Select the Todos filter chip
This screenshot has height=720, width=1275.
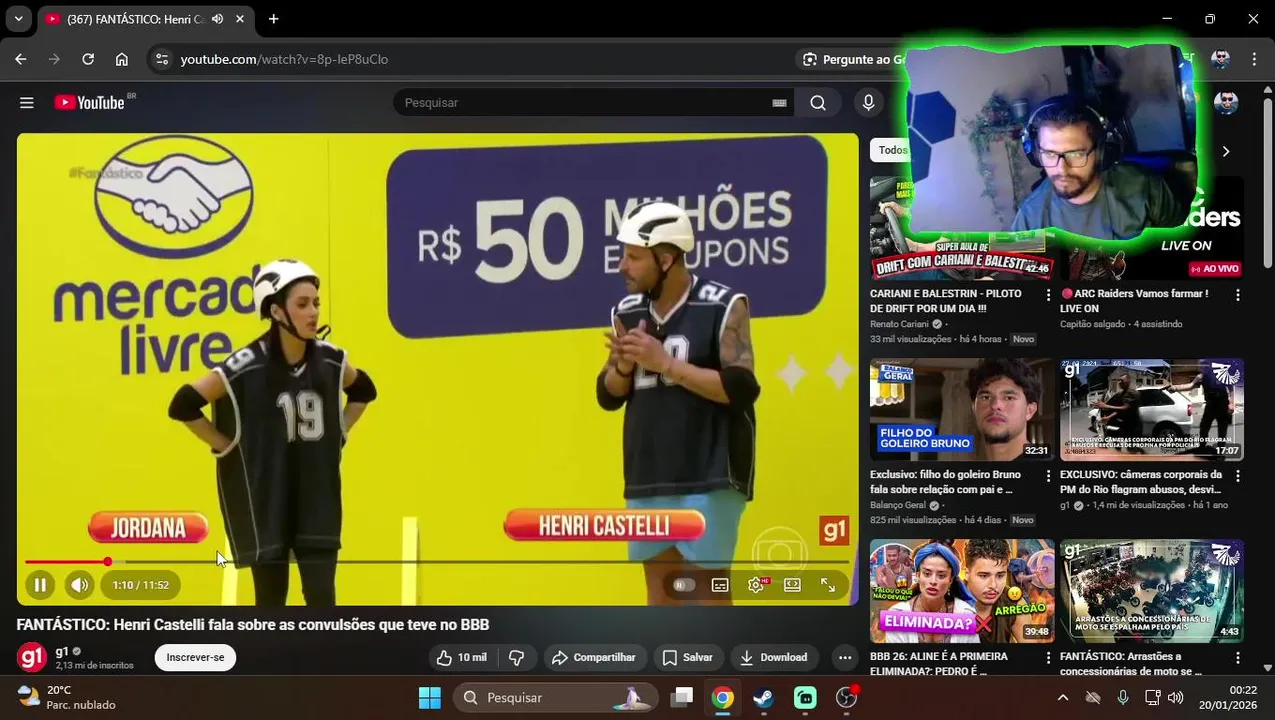pyautogui.click(x=893, y=150)
